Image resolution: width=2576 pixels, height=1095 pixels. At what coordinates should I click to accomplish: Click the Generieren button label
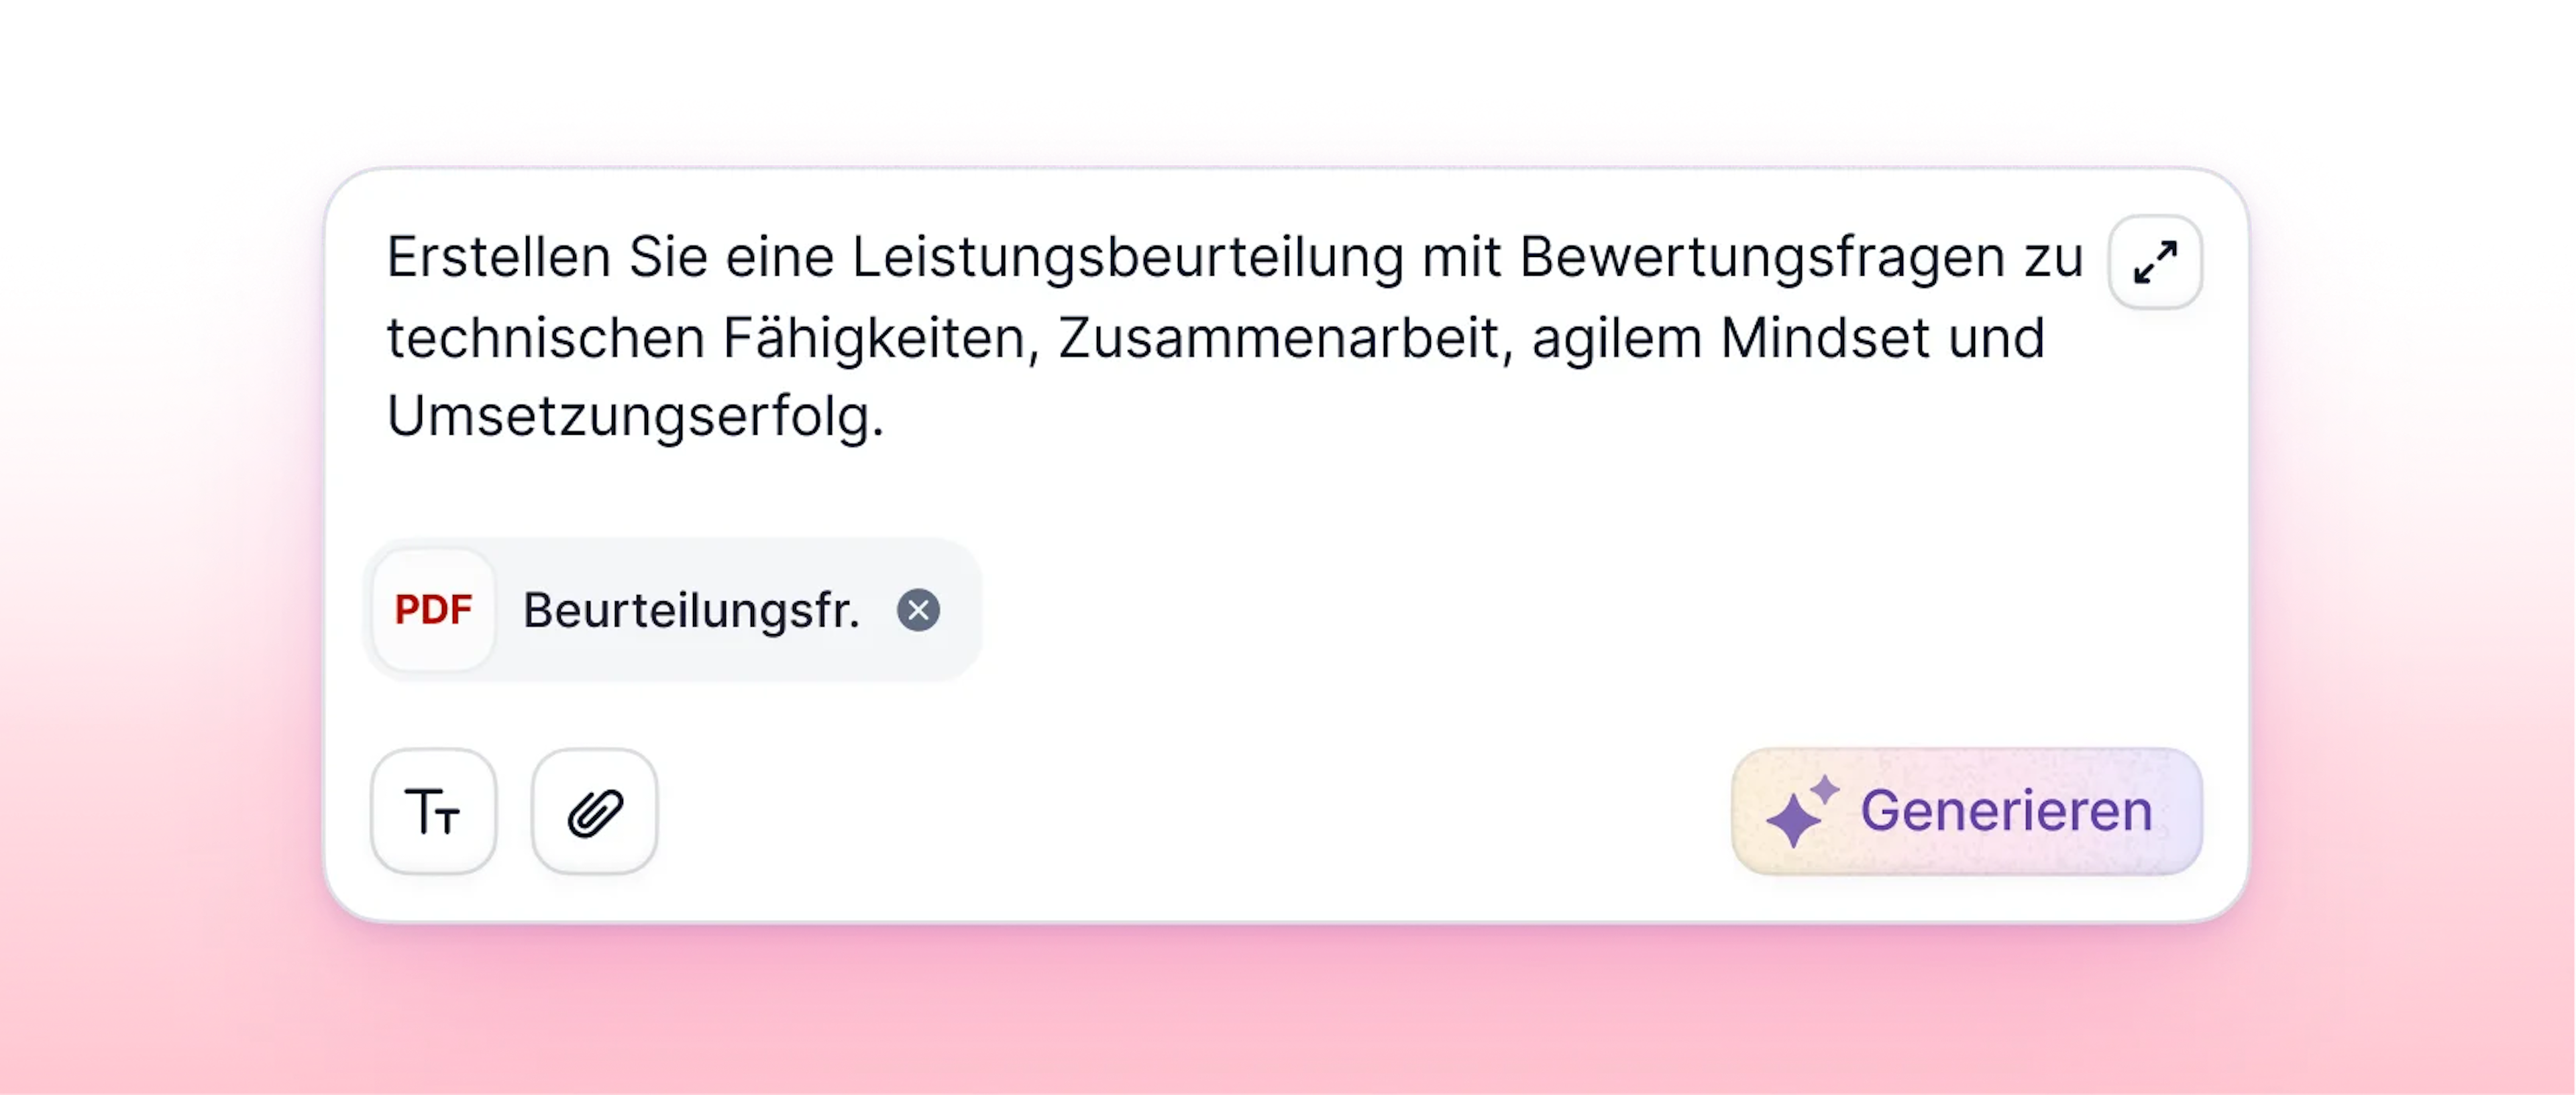coord(2006,811)
